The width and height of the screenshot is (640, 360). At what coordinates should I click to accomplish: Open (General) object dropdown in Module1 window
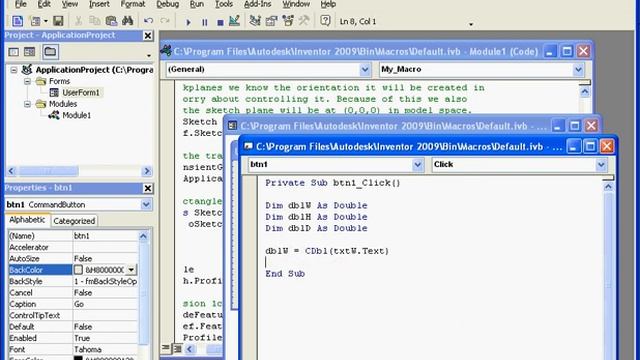click(365, 70)
